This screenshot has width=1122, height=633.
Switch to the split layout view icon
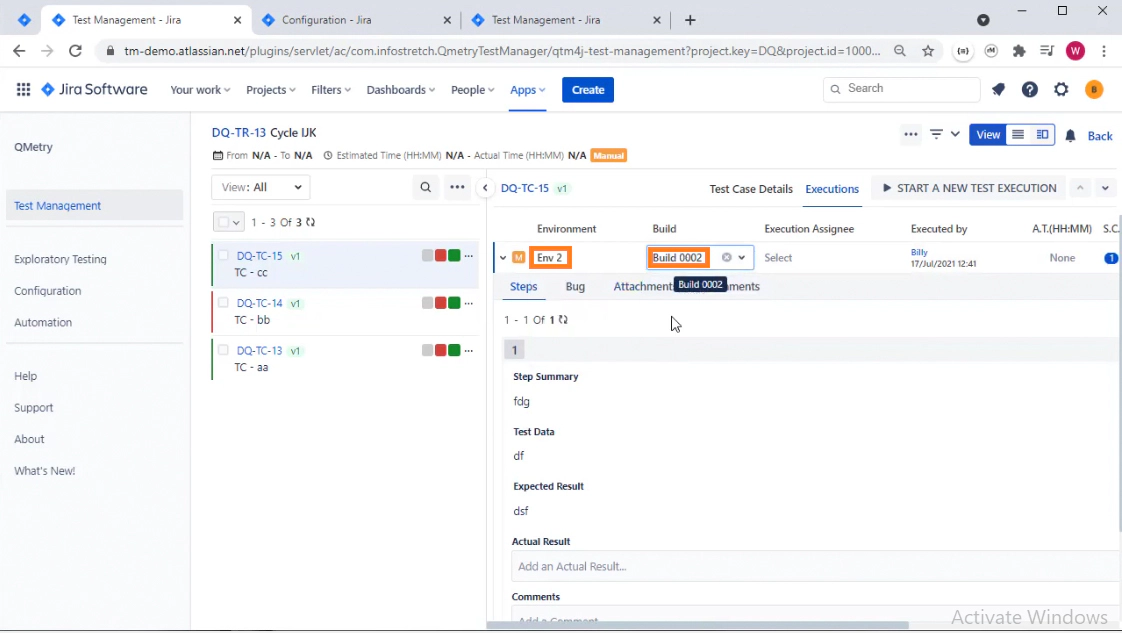coord(1042,135)
